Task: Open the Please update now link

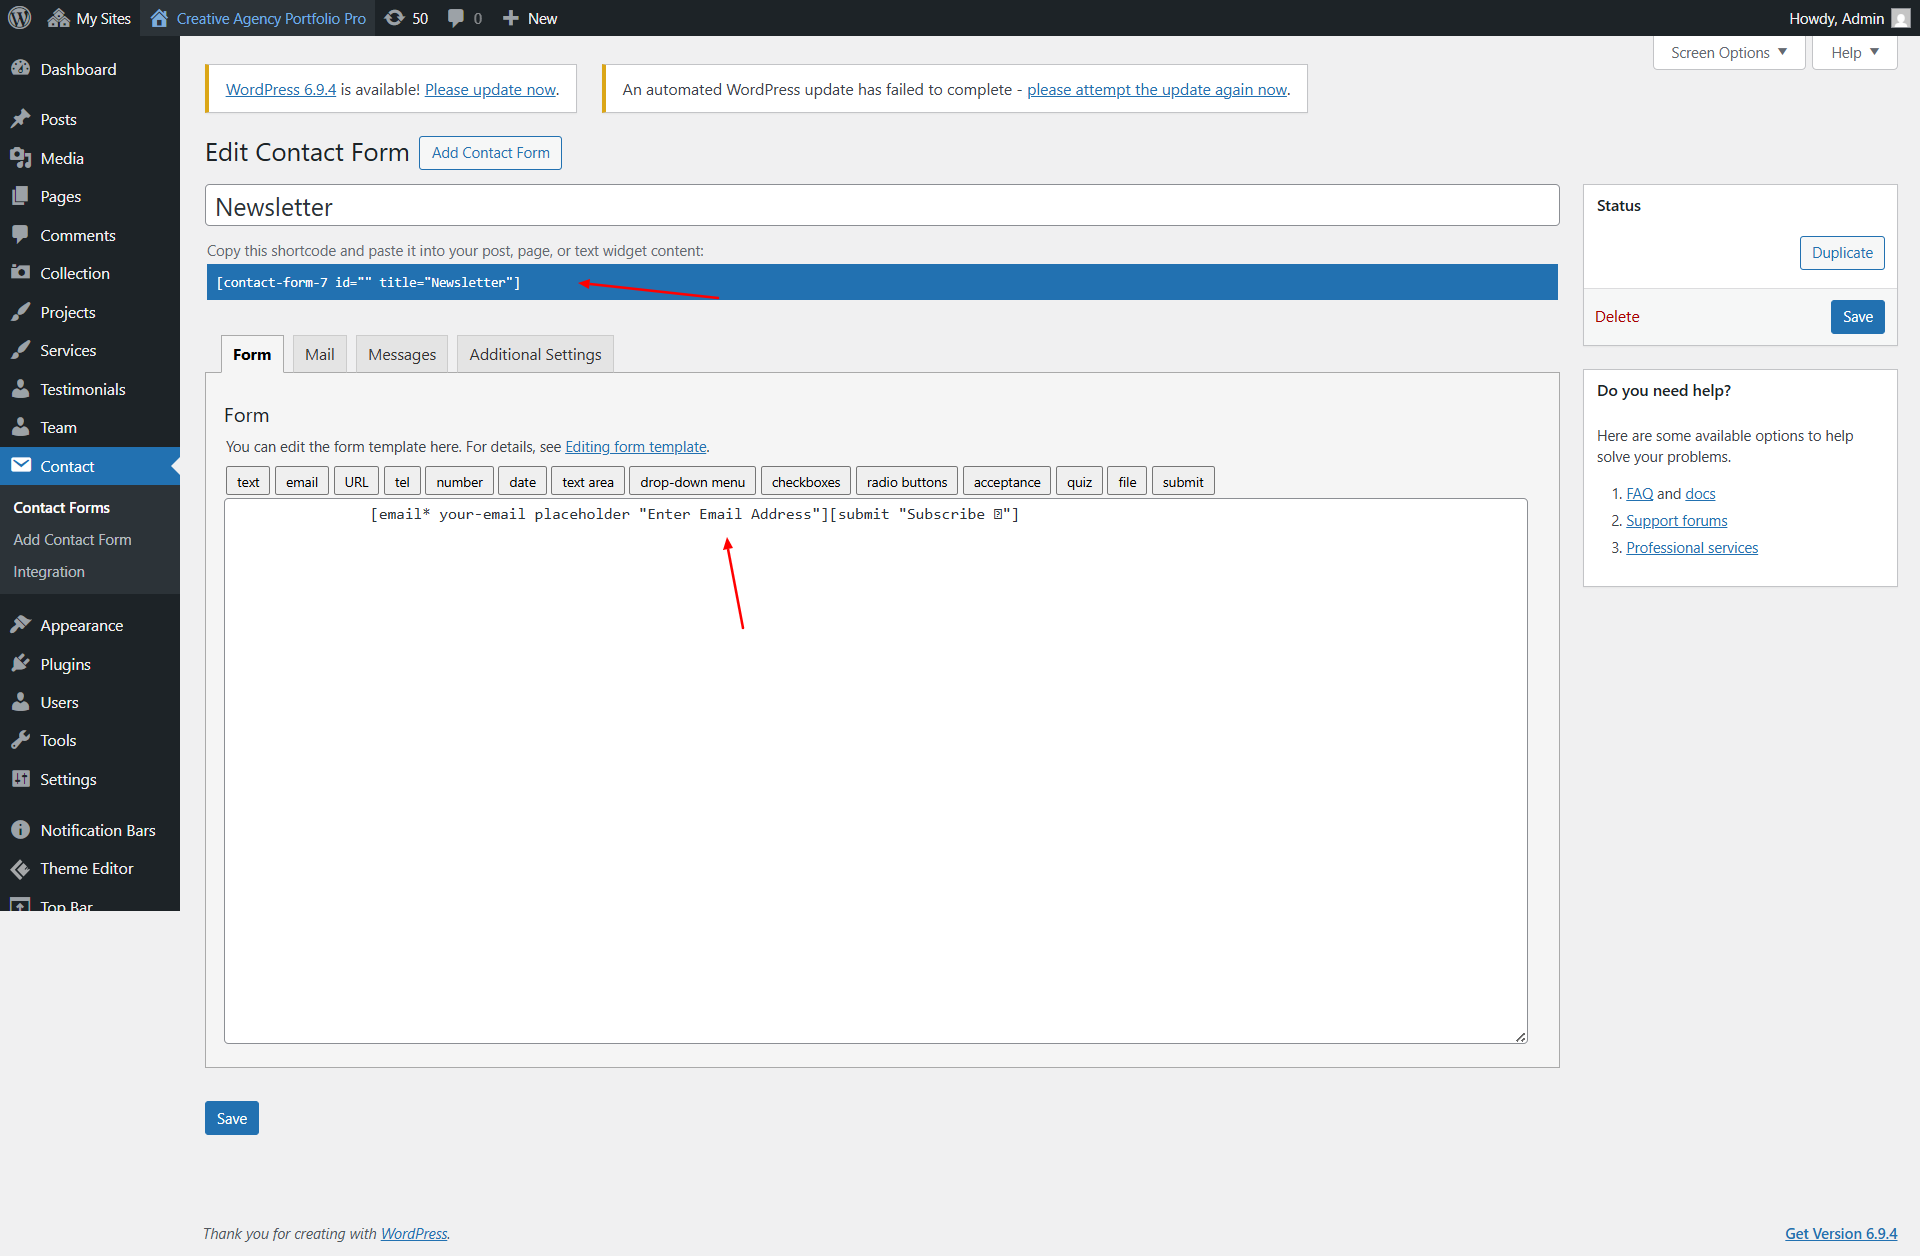Action: pos(490,89)
